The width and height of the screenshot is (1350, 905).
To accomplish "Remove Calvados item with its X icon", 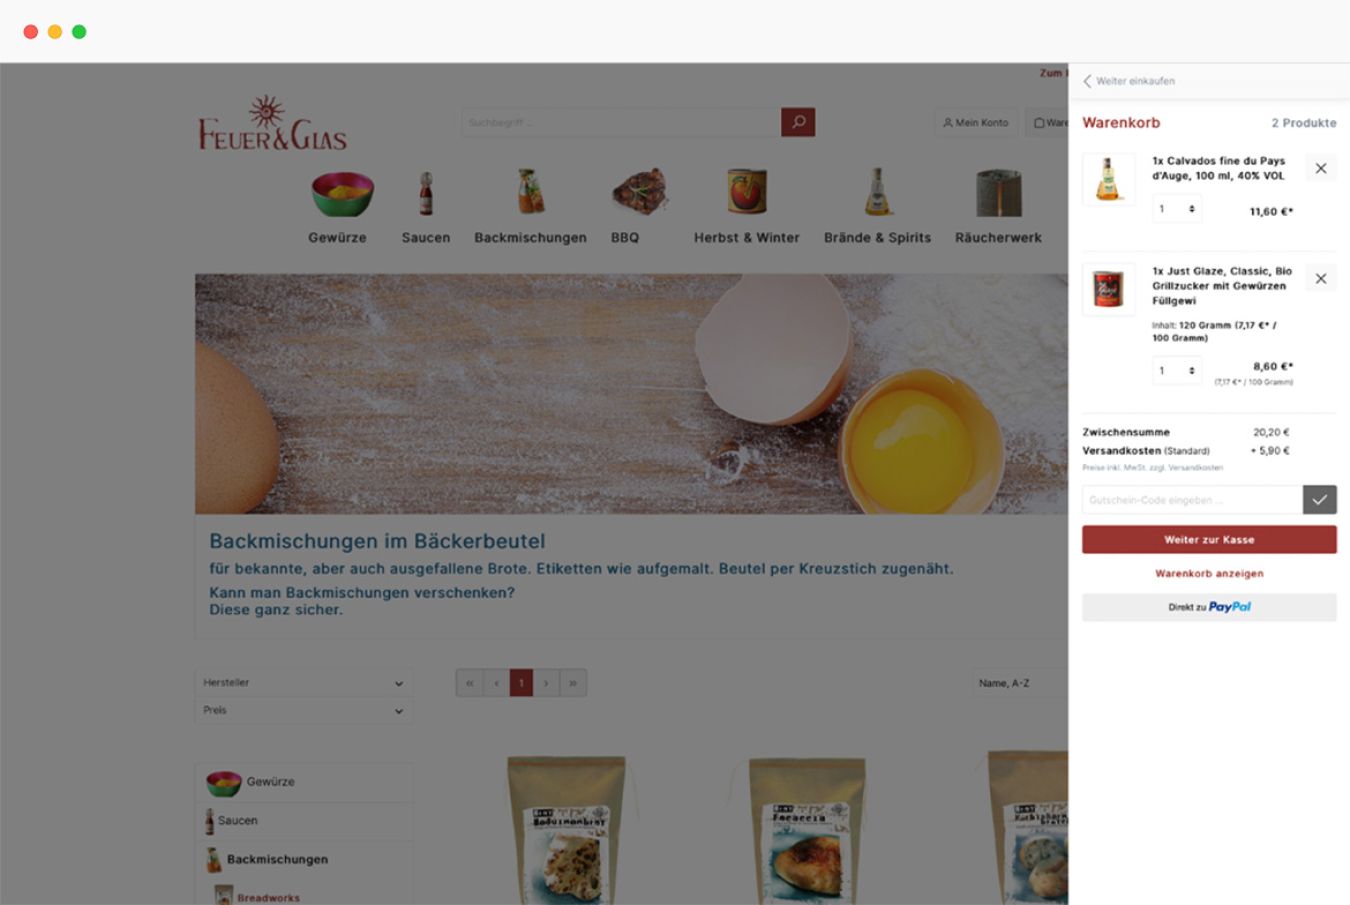I will coord(1321,168).
